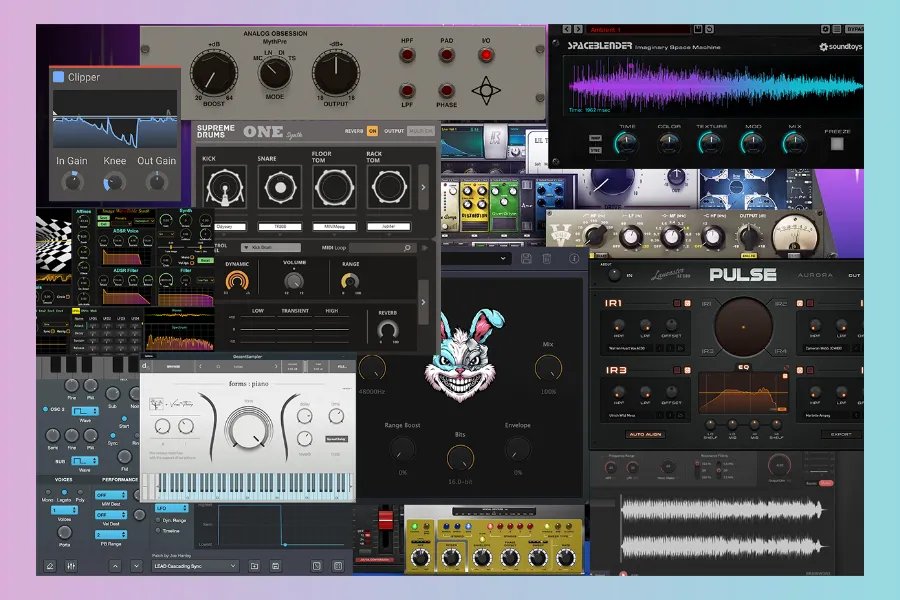Select the Poly voice mode radio
900x600 pixels.
click(x=80, y=492)
